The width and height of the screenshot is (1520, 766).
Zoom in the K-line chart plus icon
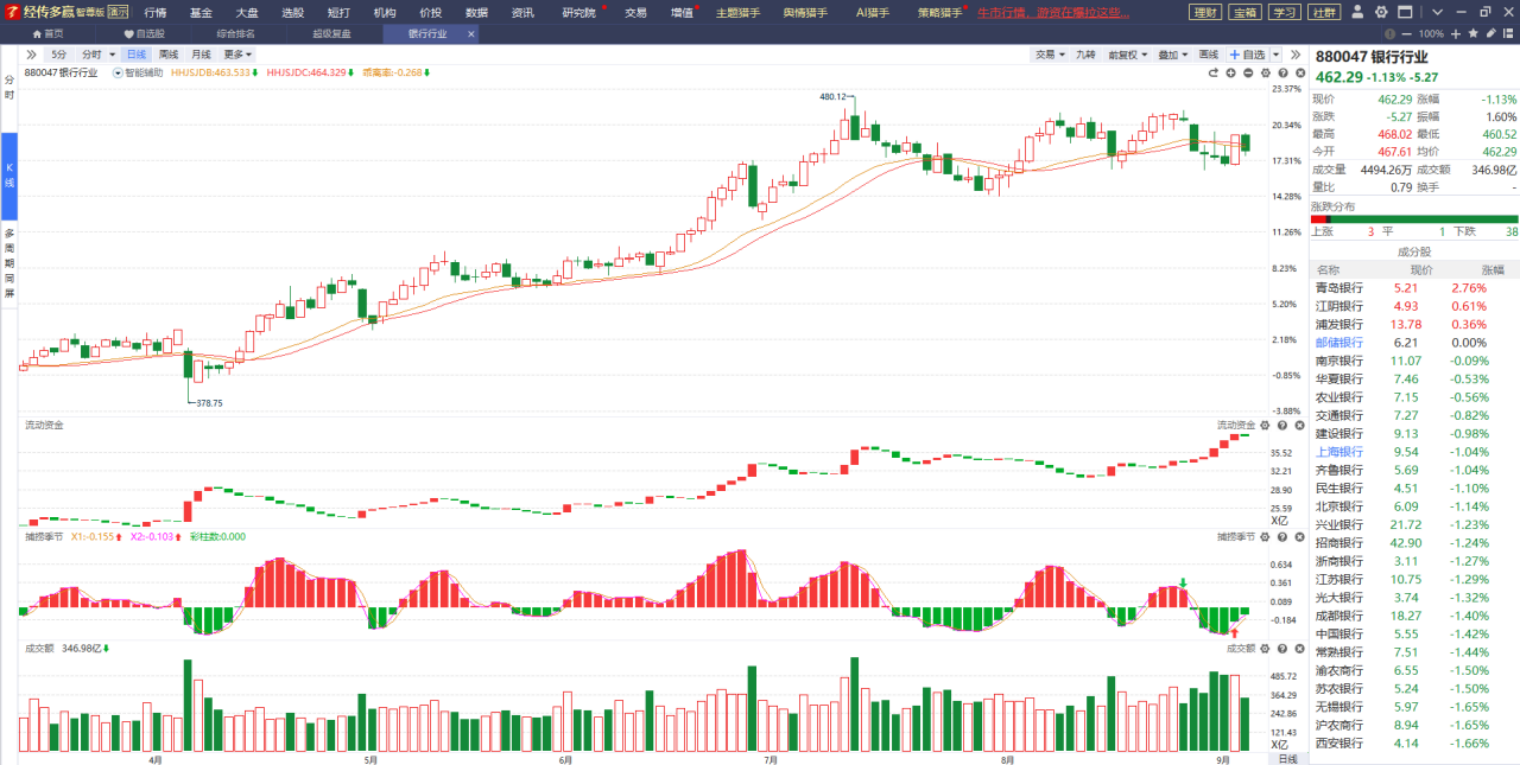point(1231,72)
